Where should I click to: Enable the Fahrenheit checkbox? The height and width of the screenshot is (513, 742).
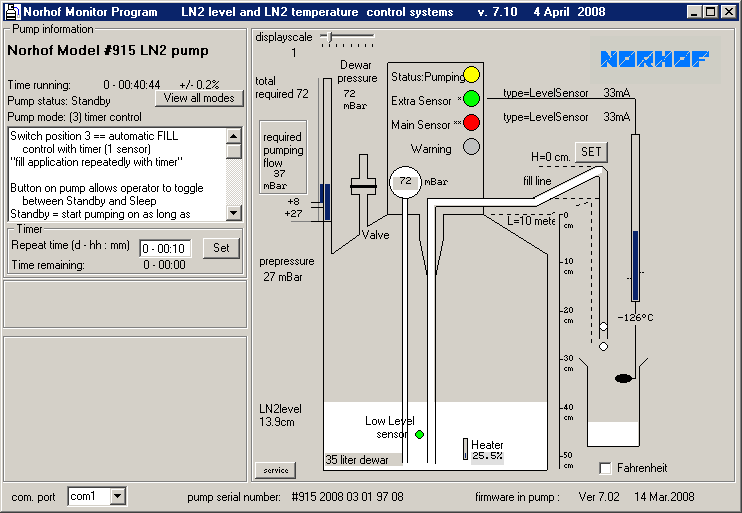tap(605, 468)
